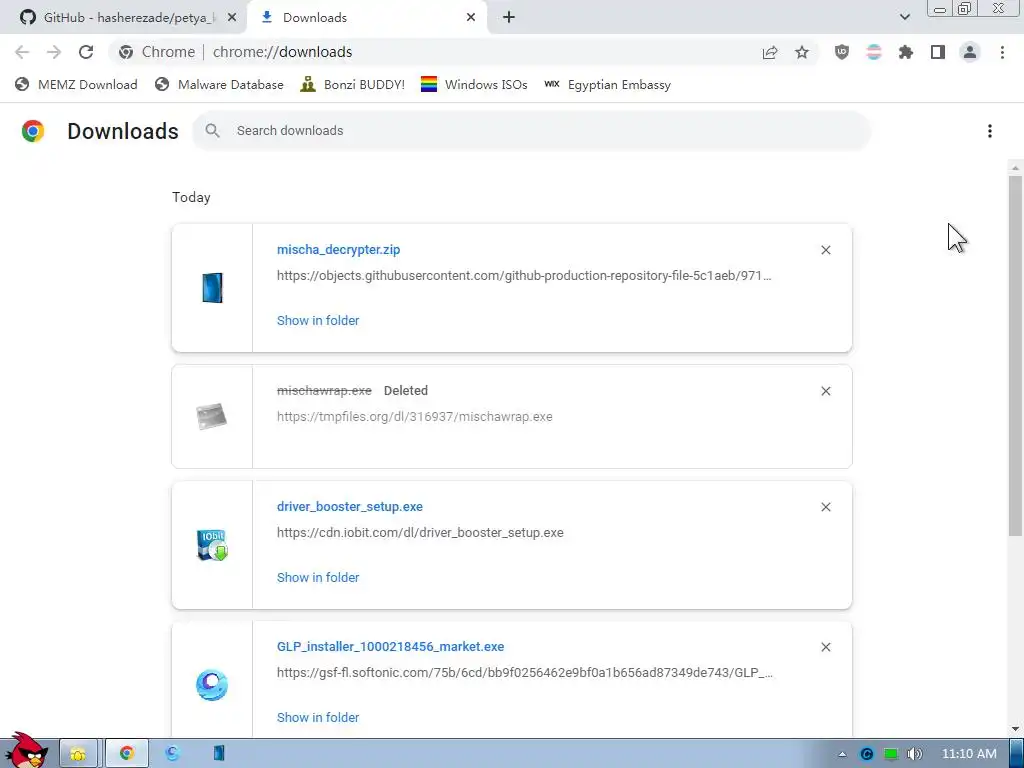Click the blue circular tray icon
Image resolution: width=1024 pixels, height=768 pixels.
click(867, 754)
